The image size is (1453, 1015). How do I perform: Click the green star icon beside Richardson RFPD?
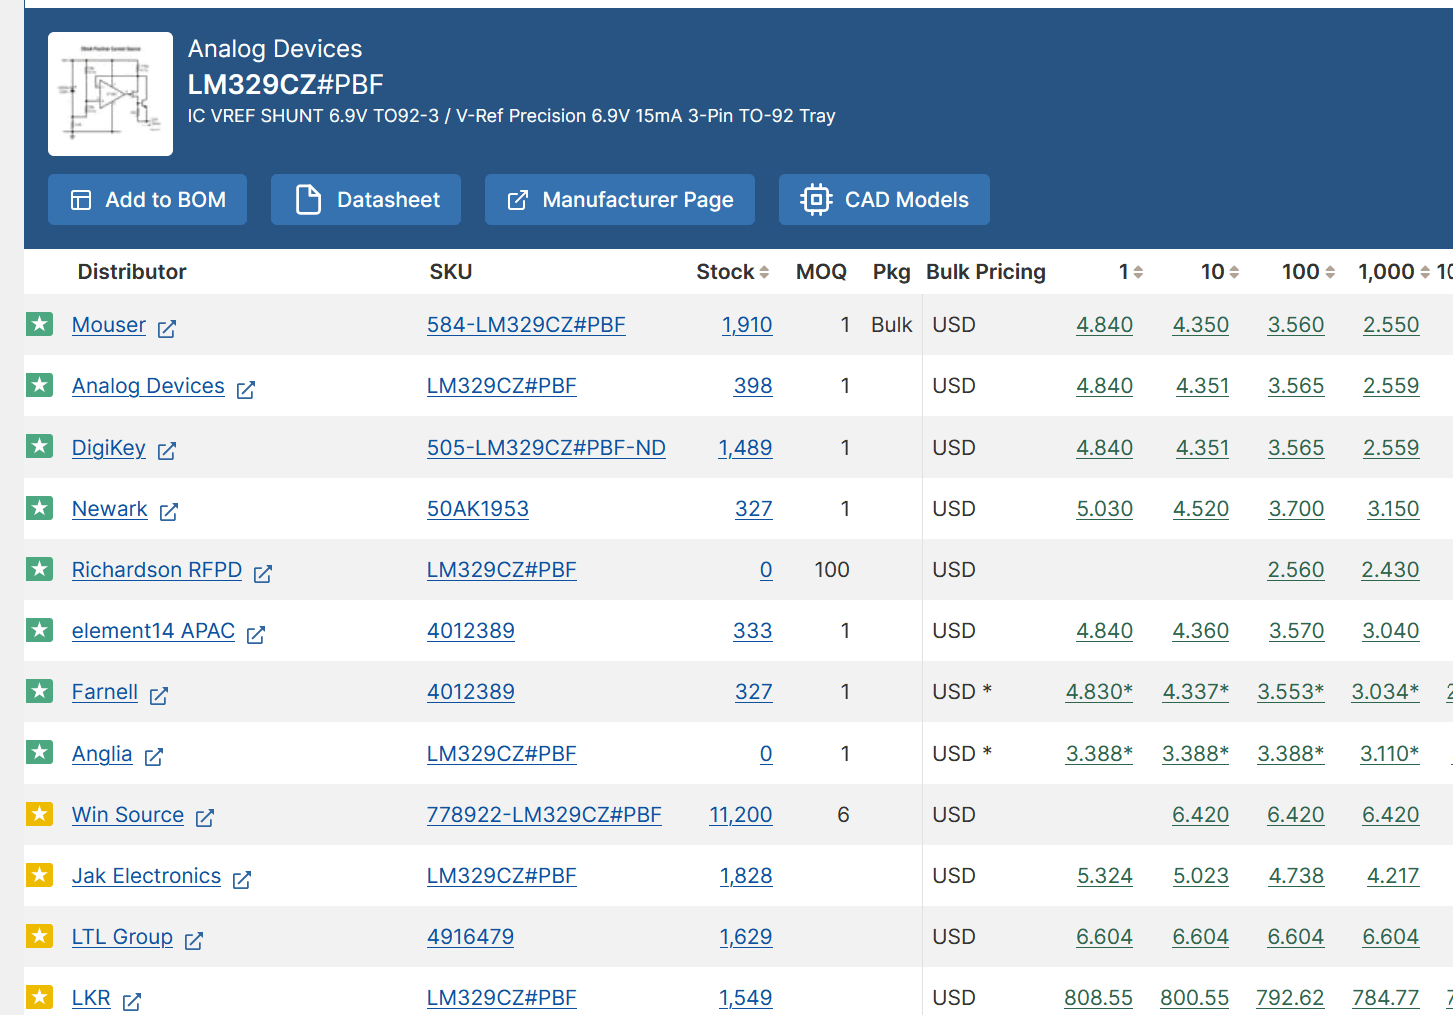pos(39,569)
